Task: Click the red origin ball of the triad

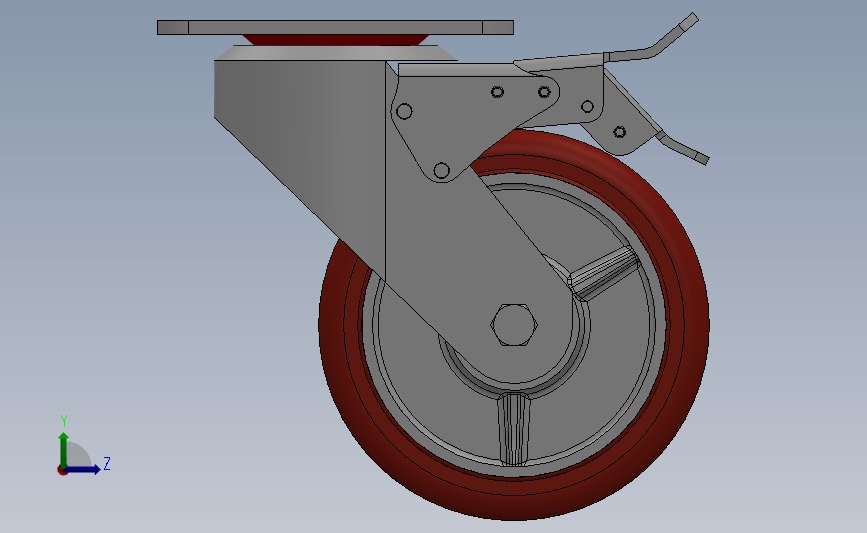Action: pyautogui.click(x=62, y=471)
